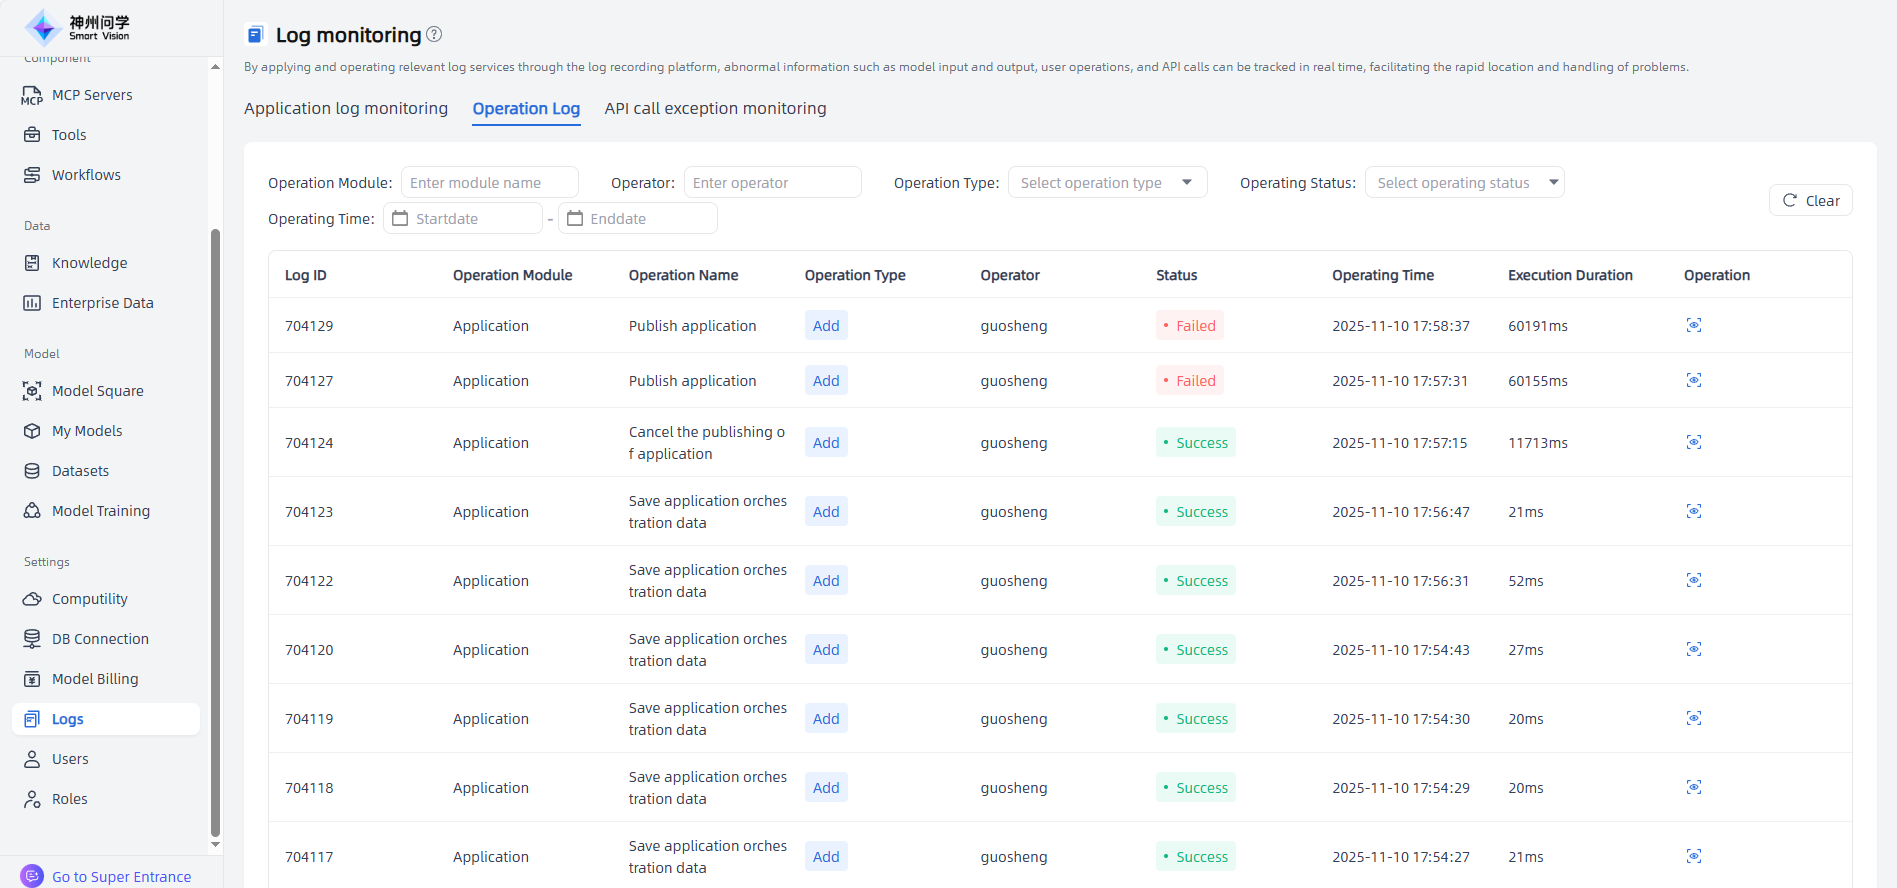
Task: View details icon for log 704124
Action: pyautogui.click(x=1693, y=442)
